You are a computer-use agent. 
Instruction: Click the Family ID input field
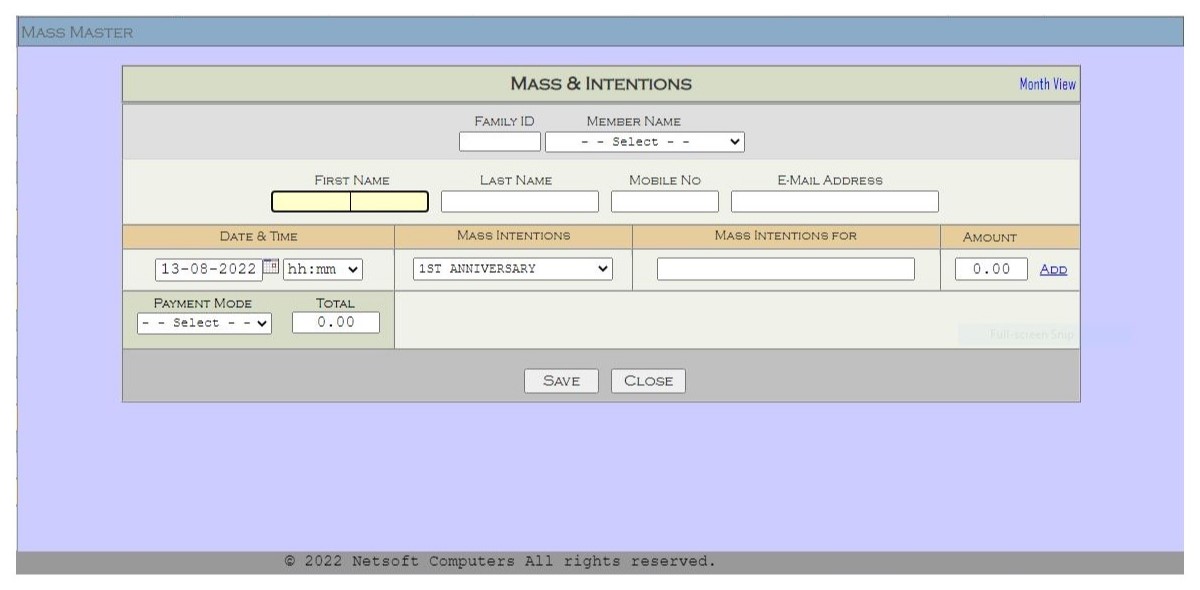point(499,142)
